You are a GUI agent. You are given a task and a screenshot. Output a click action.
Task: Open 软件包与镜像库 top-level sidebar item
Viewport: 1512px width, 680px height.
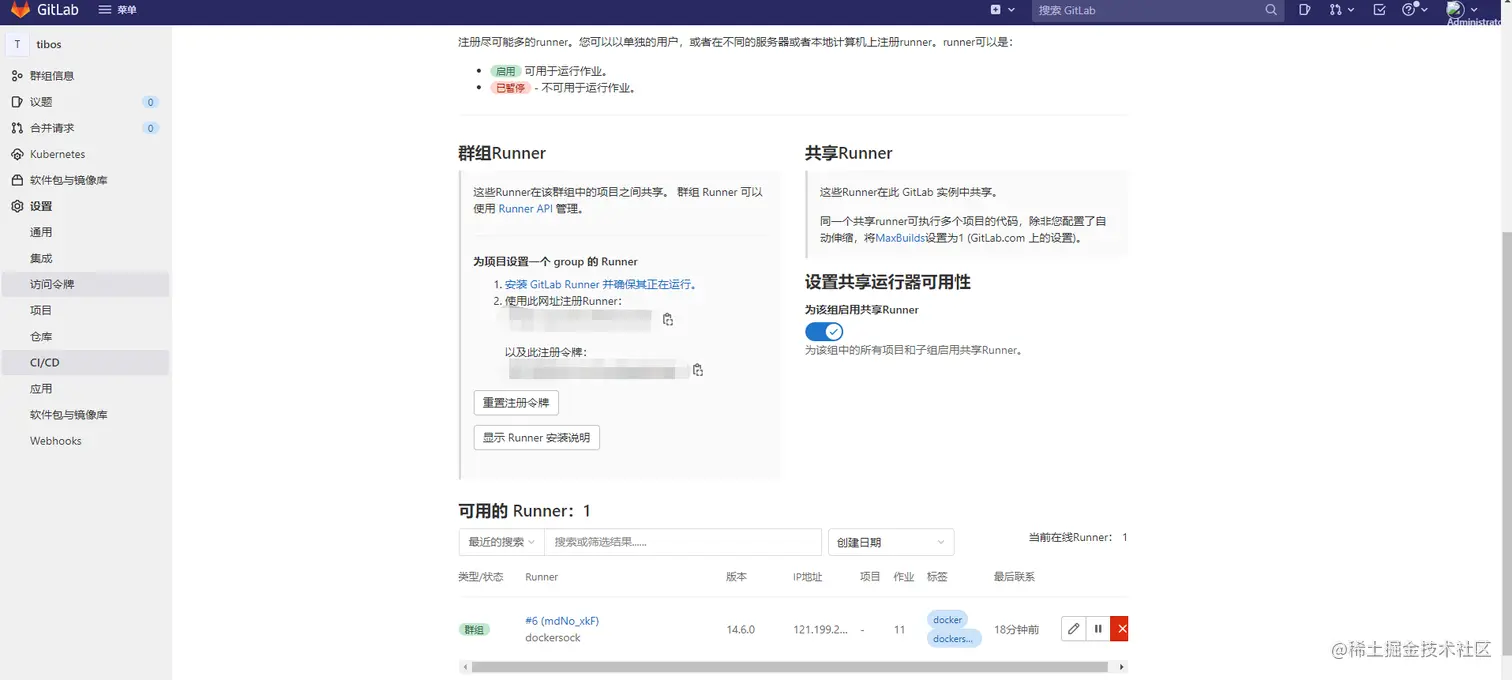coord(69,180)
